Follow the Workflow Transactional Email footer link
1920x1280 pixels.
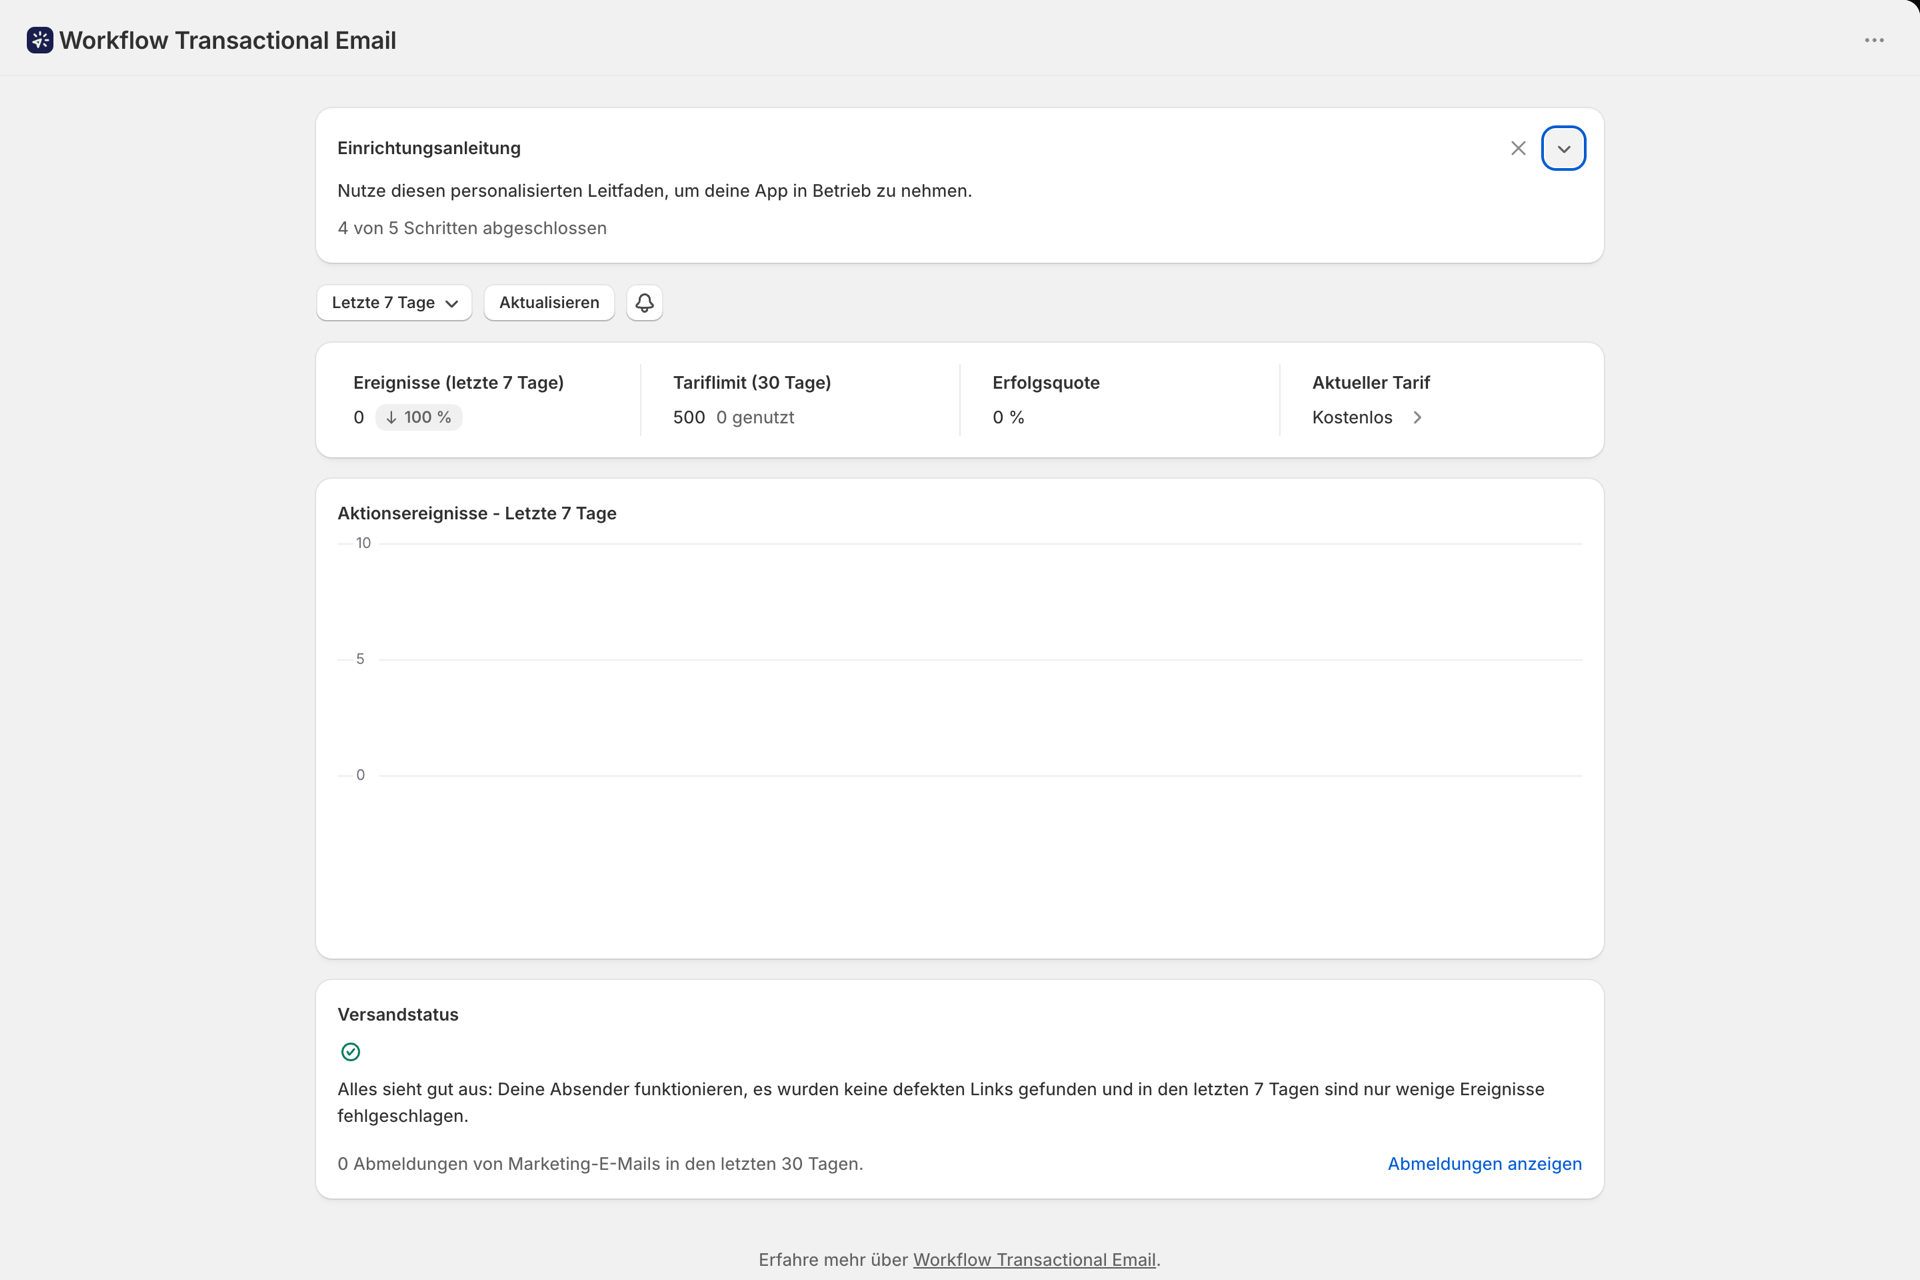pyautogui.click(x=1034, y=1260)
